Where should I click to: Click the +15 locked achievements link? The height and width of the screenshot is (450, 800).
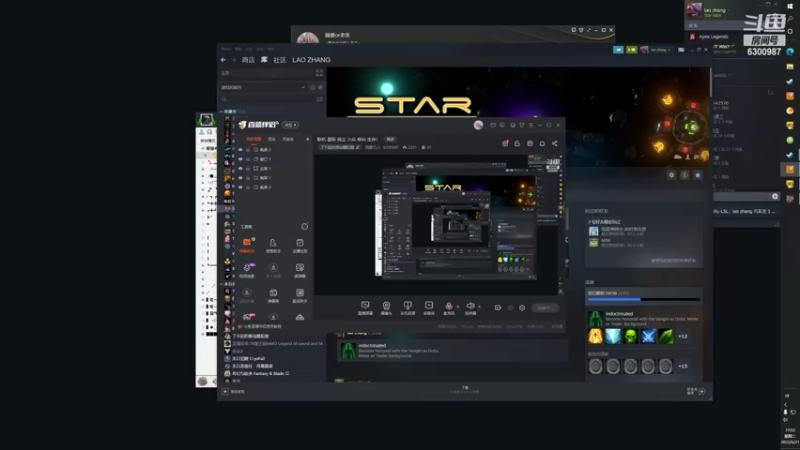click(683, 366)
